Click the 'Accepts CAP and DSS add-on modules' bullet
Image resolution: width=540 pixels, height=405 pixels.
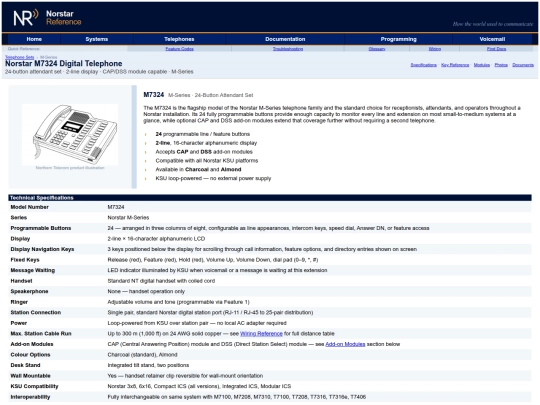(x=204, y=152)
